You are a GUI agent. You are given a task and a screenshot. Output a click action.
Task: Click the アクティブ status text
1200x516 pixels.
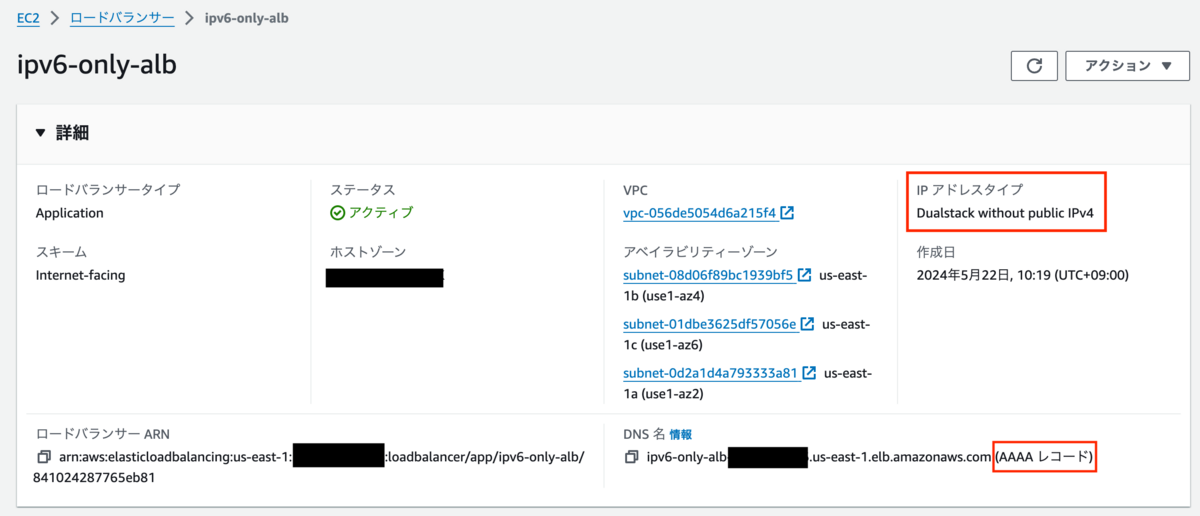tap(381, 213)
